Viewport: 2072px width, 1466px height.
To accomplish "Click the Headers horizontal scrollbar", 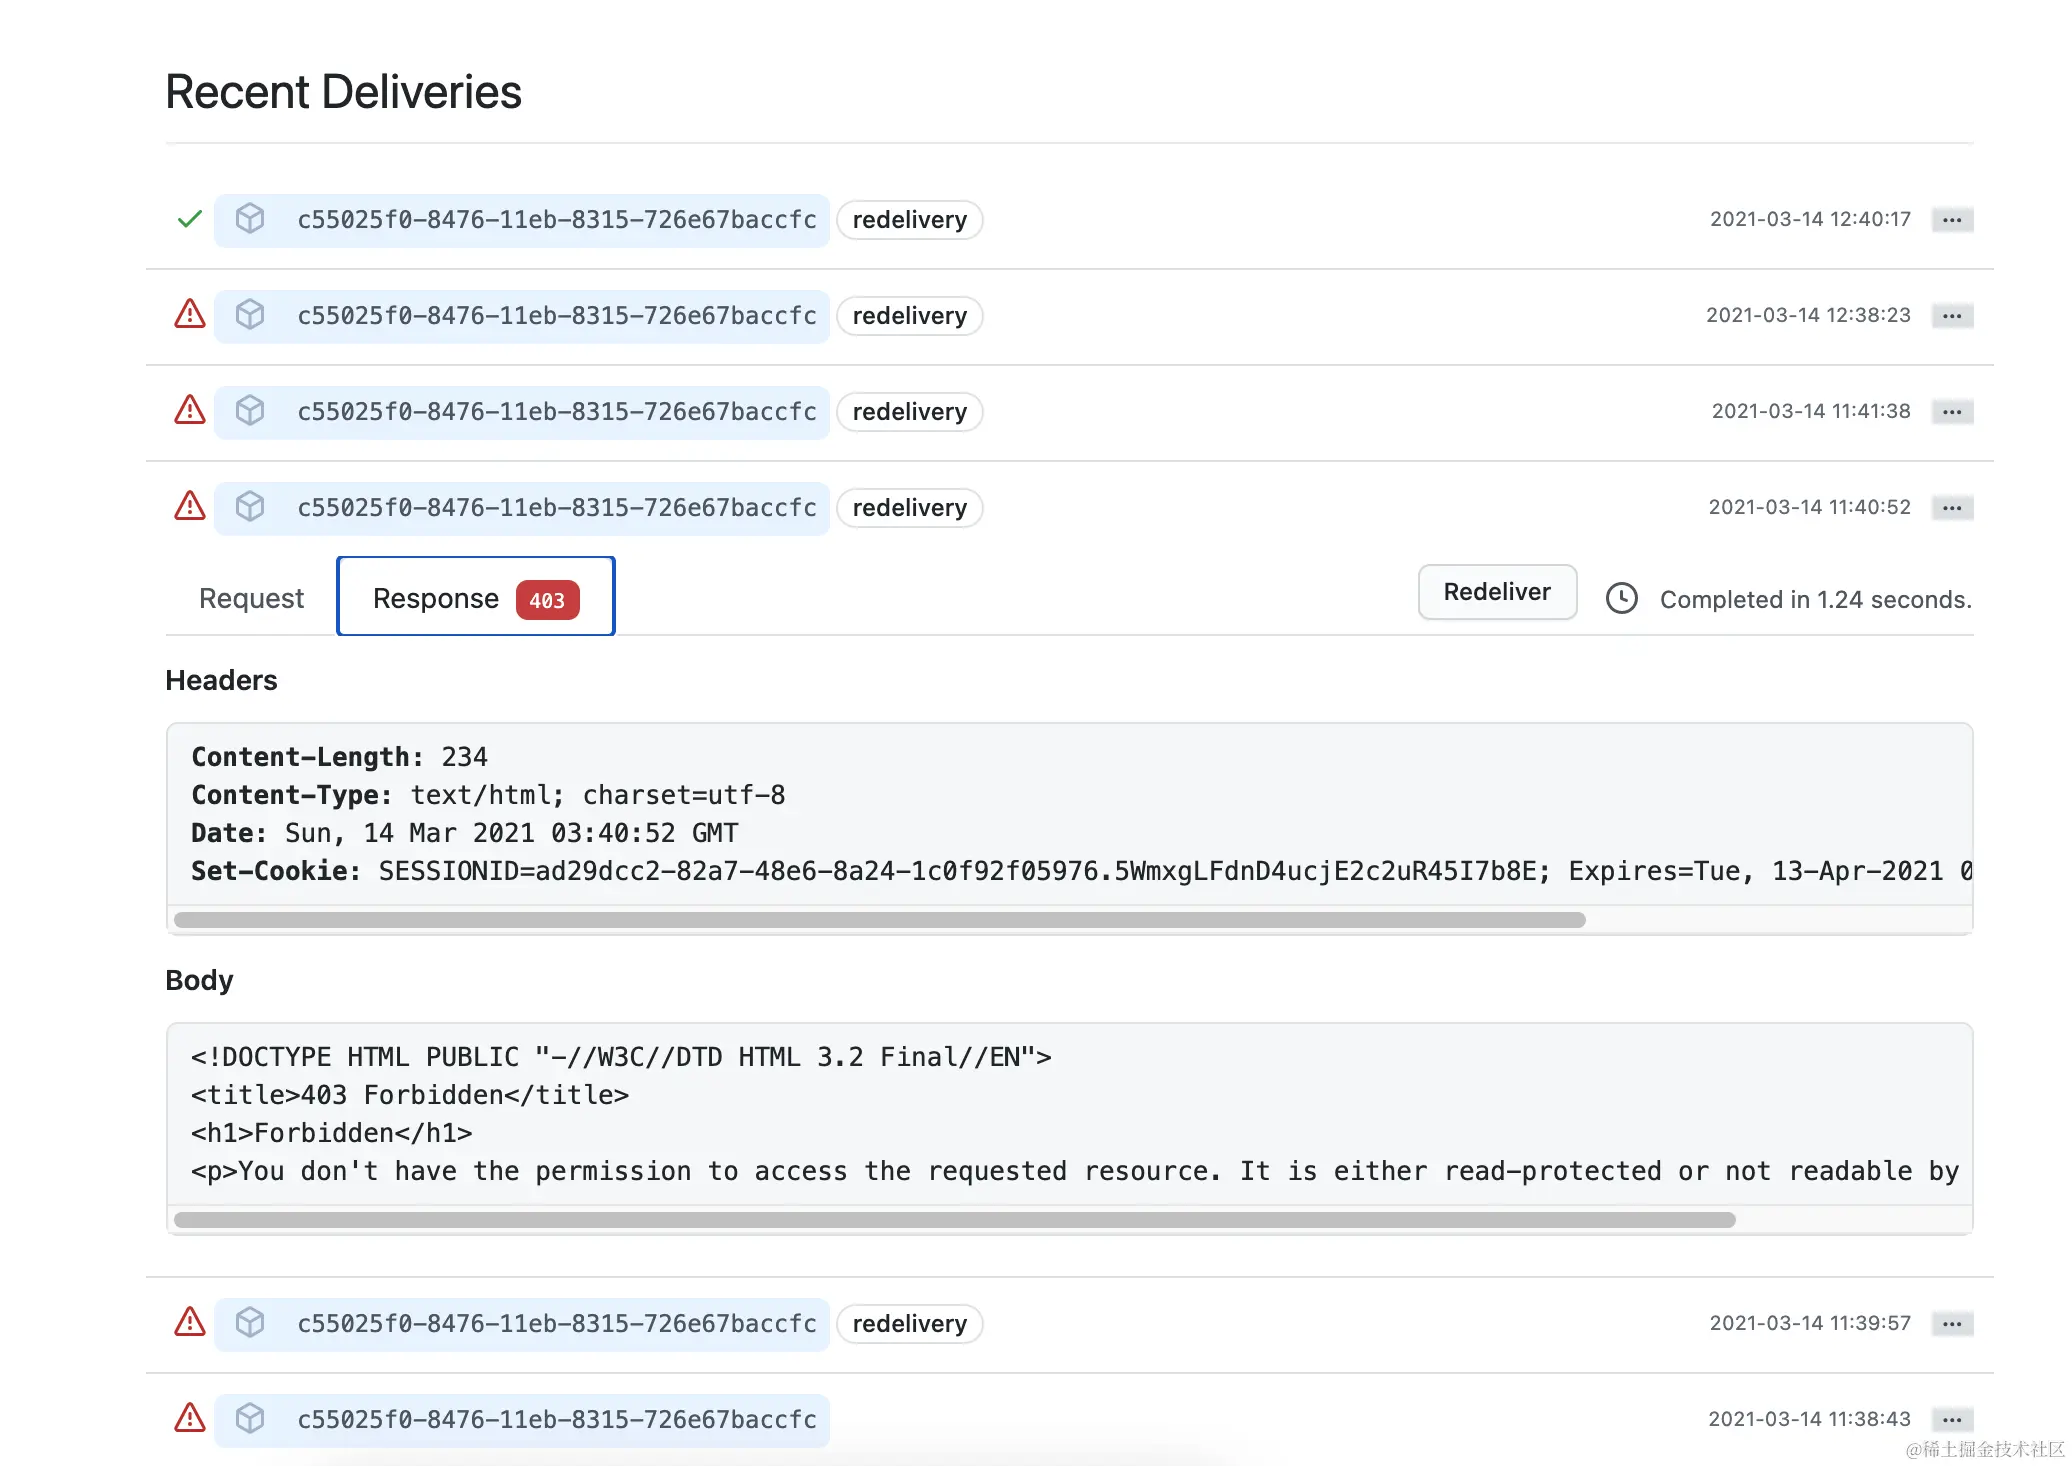I will 879,920.
